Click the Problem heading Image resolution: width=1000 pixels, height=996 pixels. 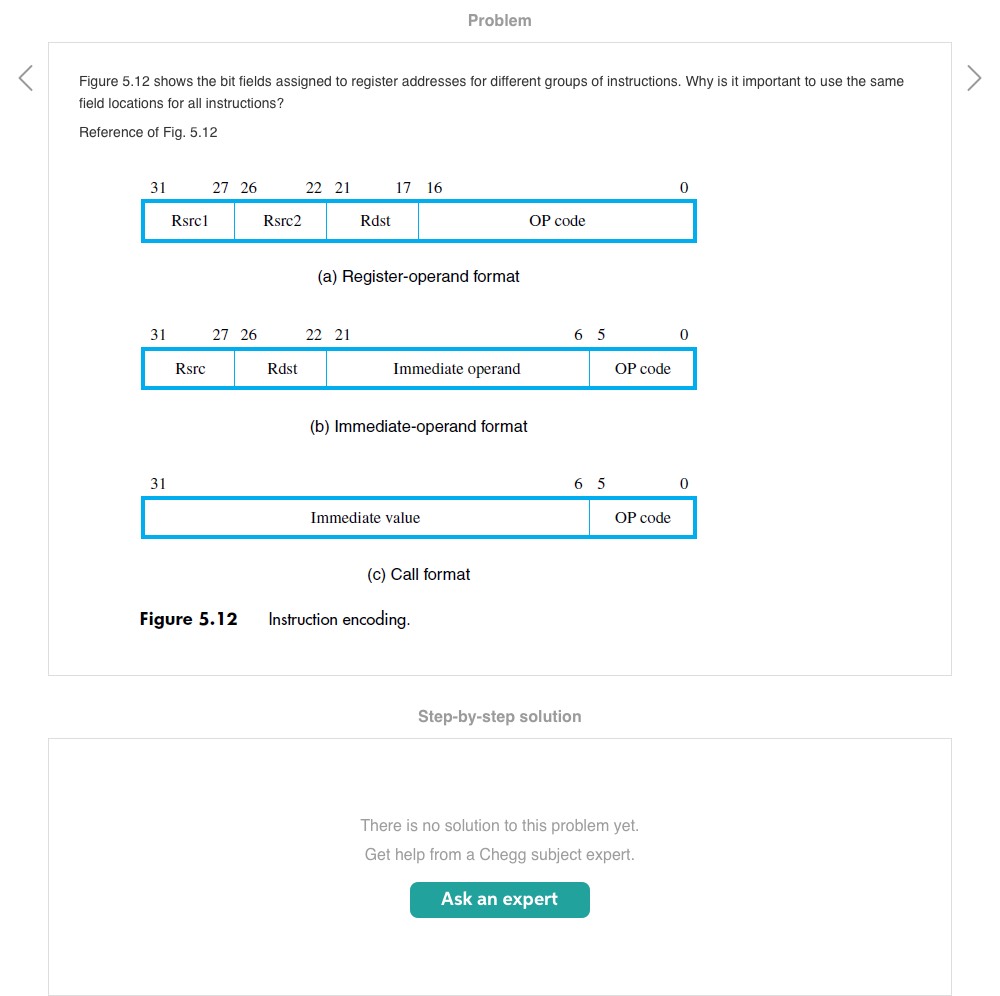tap(499, 20)
